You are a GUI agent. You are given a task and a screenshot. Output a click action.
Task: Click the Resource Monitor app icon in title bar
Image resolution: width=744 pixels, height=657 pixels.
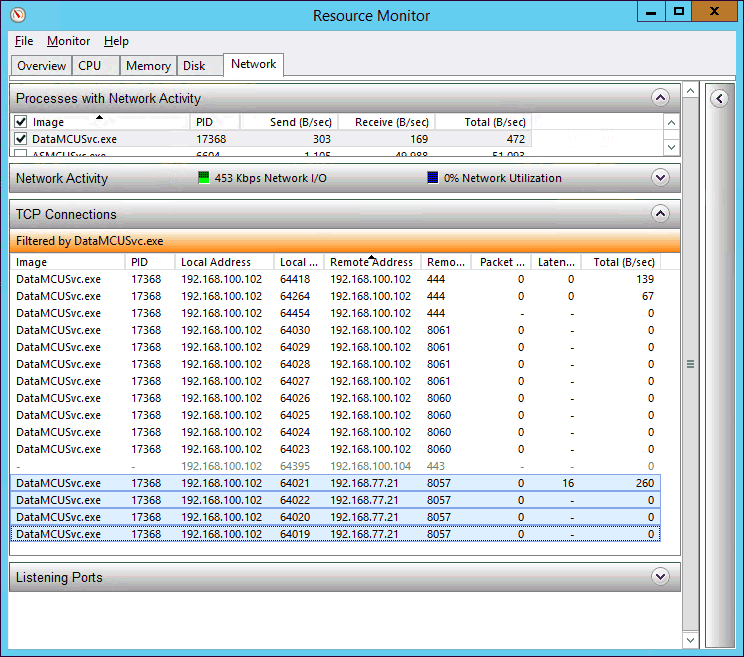pos(18,15)
